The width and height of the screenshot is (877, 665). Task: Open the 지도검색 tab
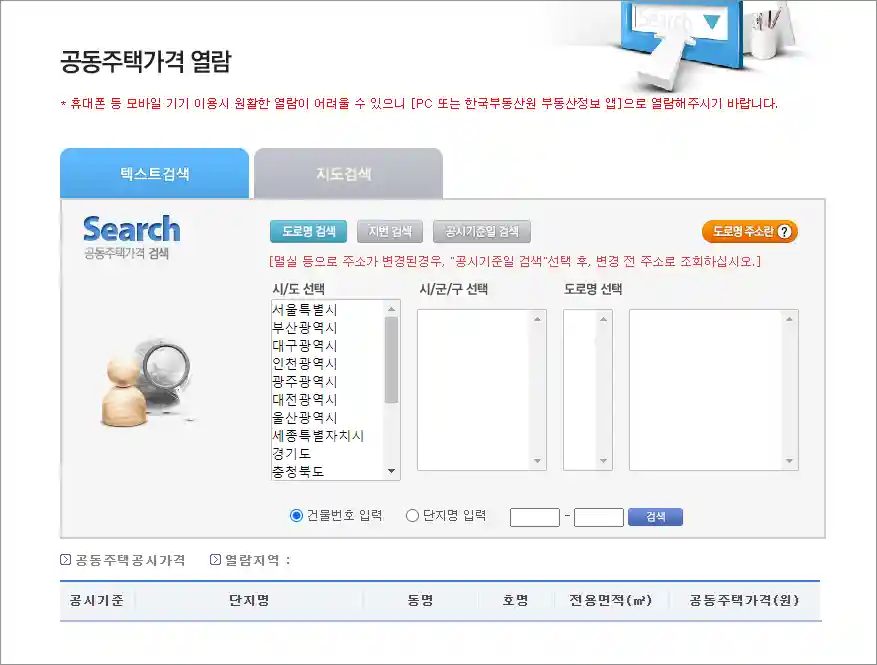tap(348, 173)
